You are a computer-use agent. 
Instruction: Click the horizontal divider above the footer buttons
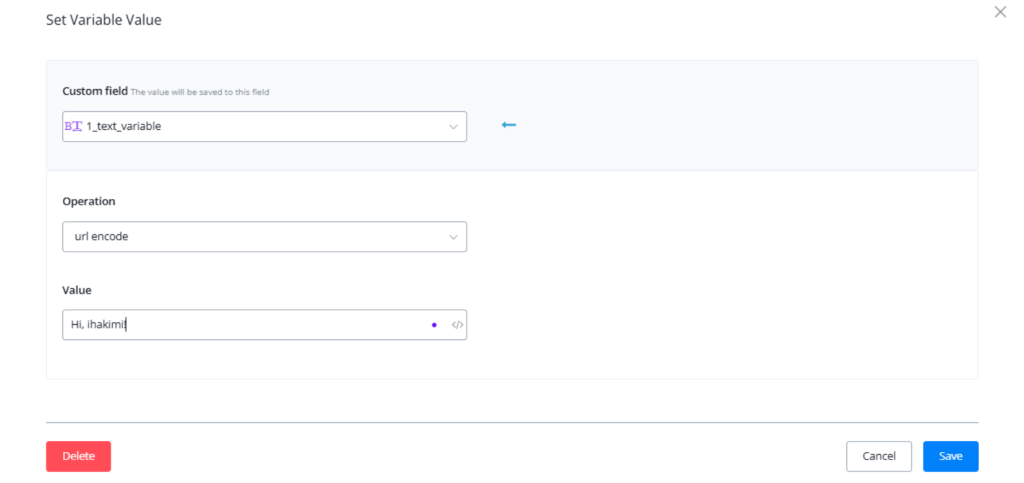coord(512,422)
